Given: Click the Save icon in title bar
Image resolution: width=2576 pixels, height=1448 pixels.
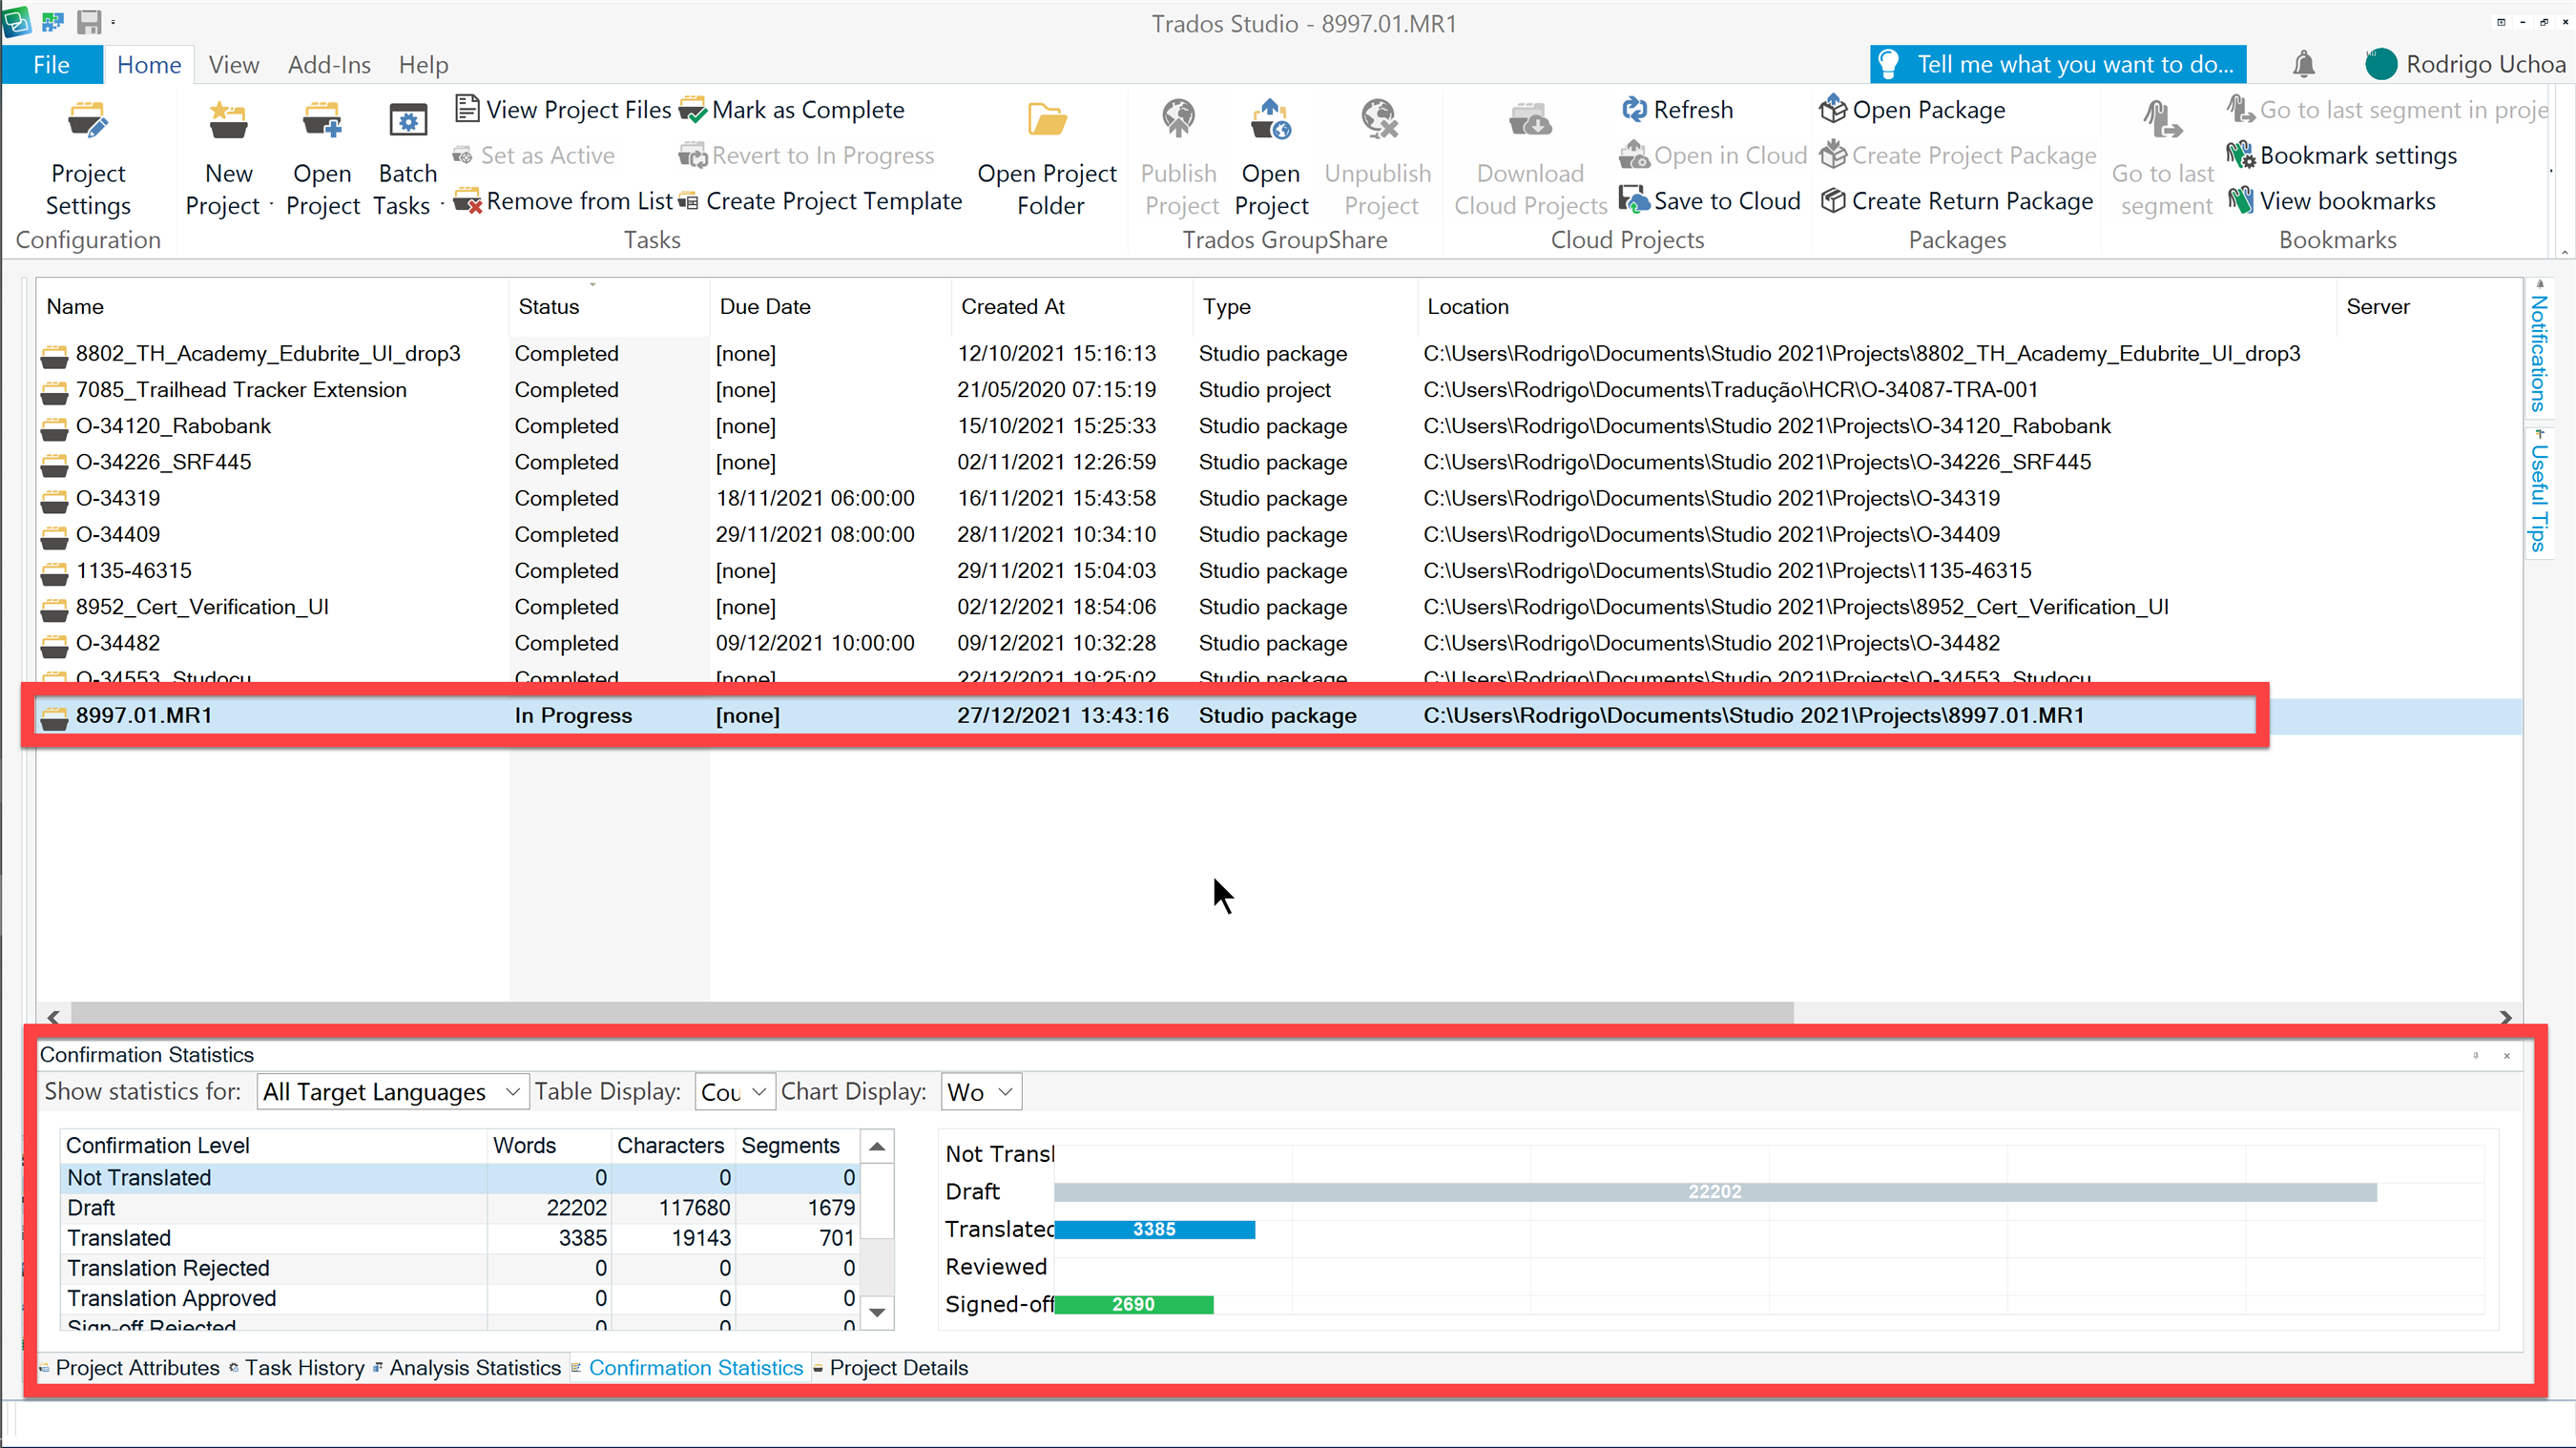Looking at the screenshot, I should [x=90, y=21].
